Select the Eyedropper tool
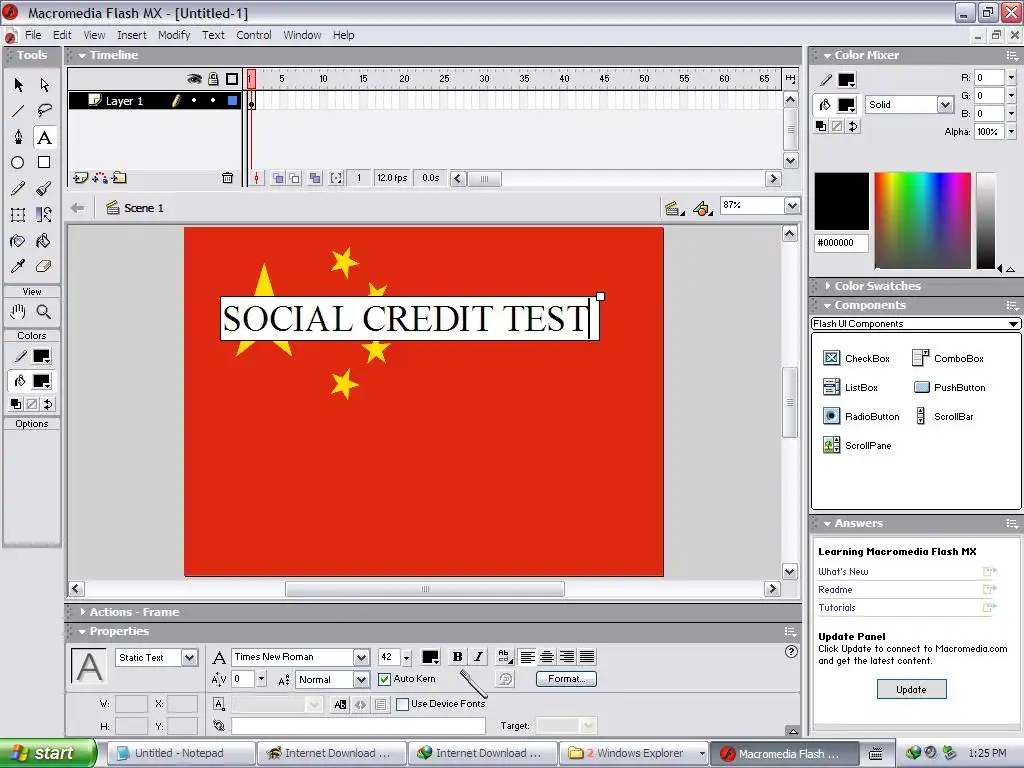 point(18,266)
